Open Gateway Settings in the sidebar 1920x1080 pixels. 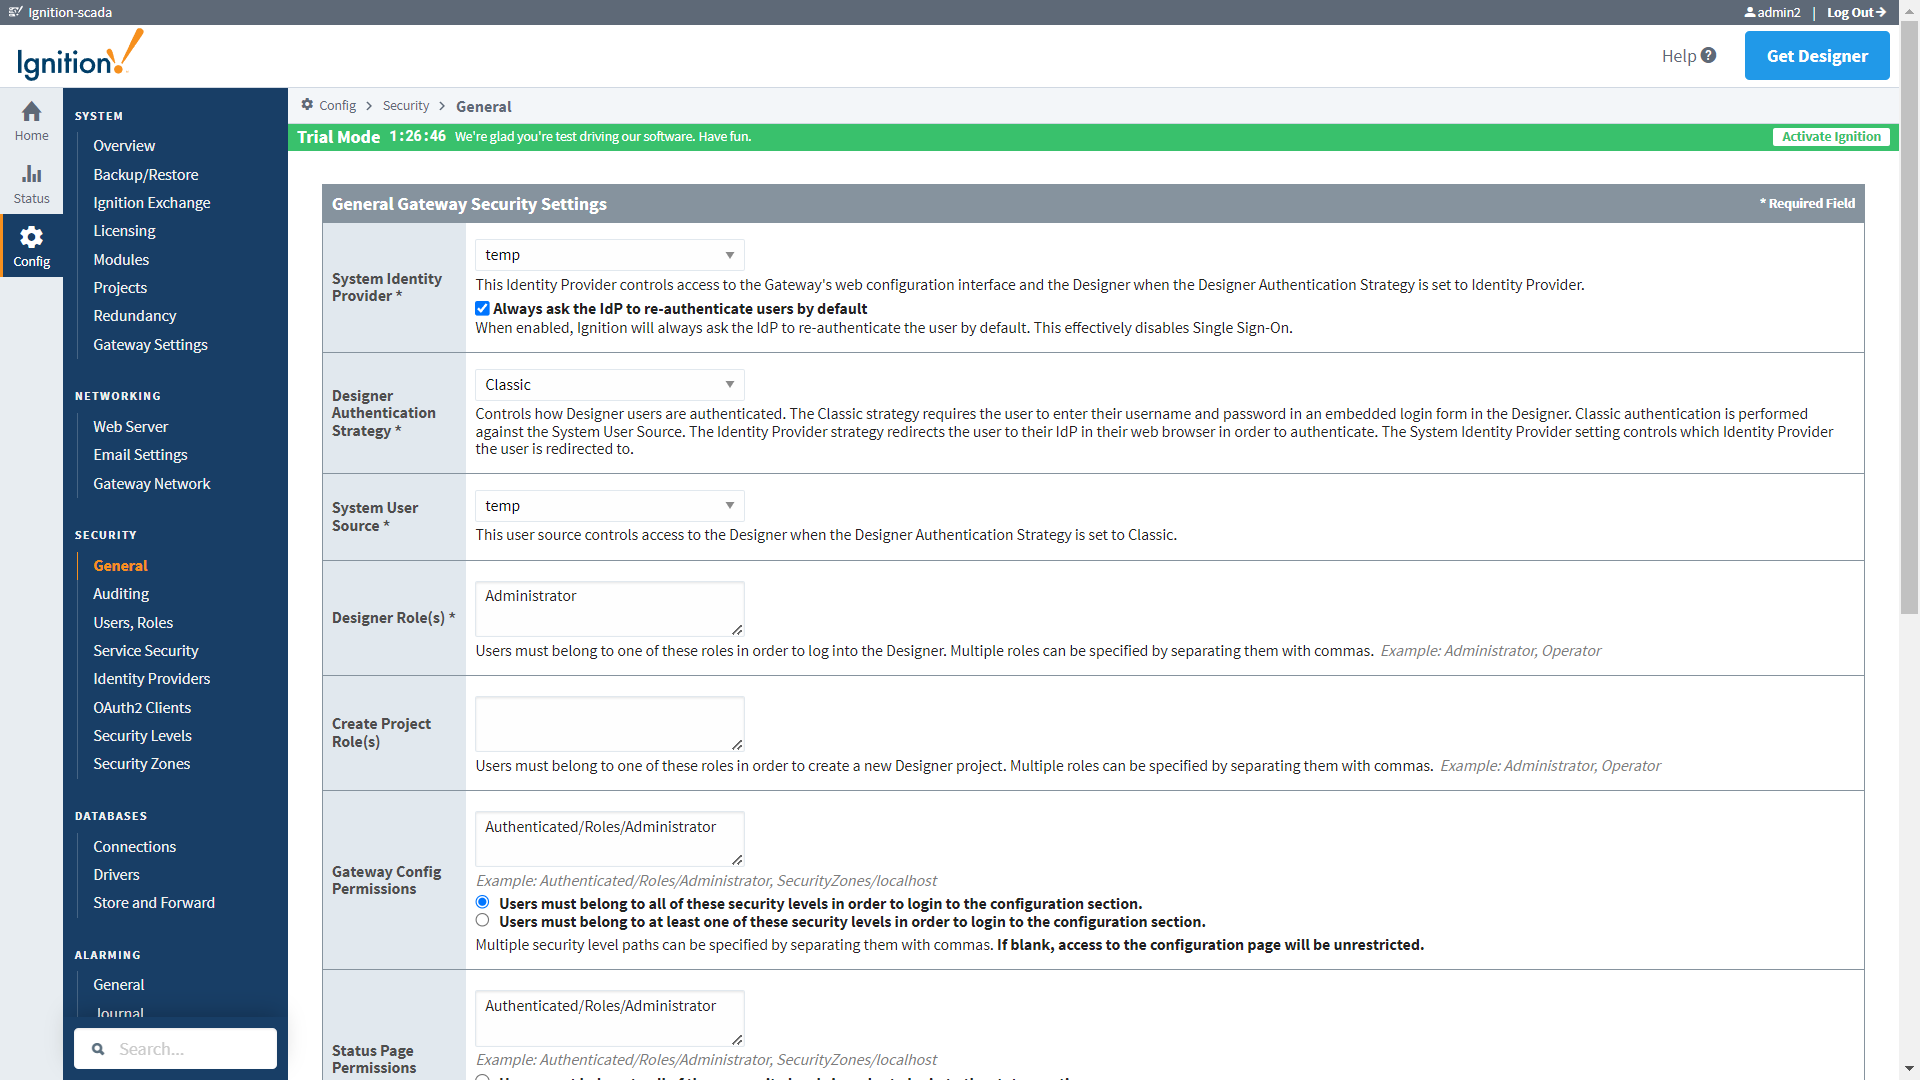tap(151, 344)
